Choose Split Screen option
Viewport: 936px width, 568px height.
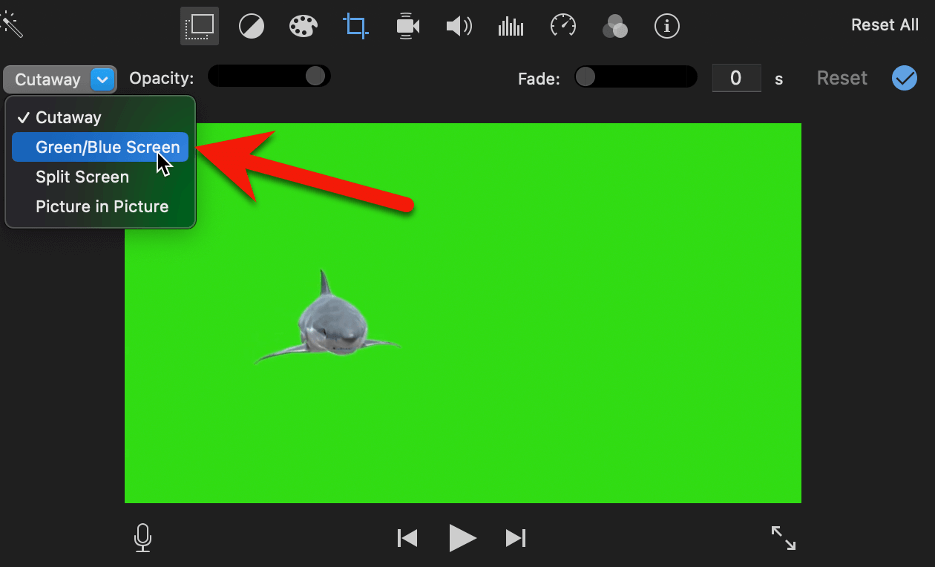coord(100,177)
